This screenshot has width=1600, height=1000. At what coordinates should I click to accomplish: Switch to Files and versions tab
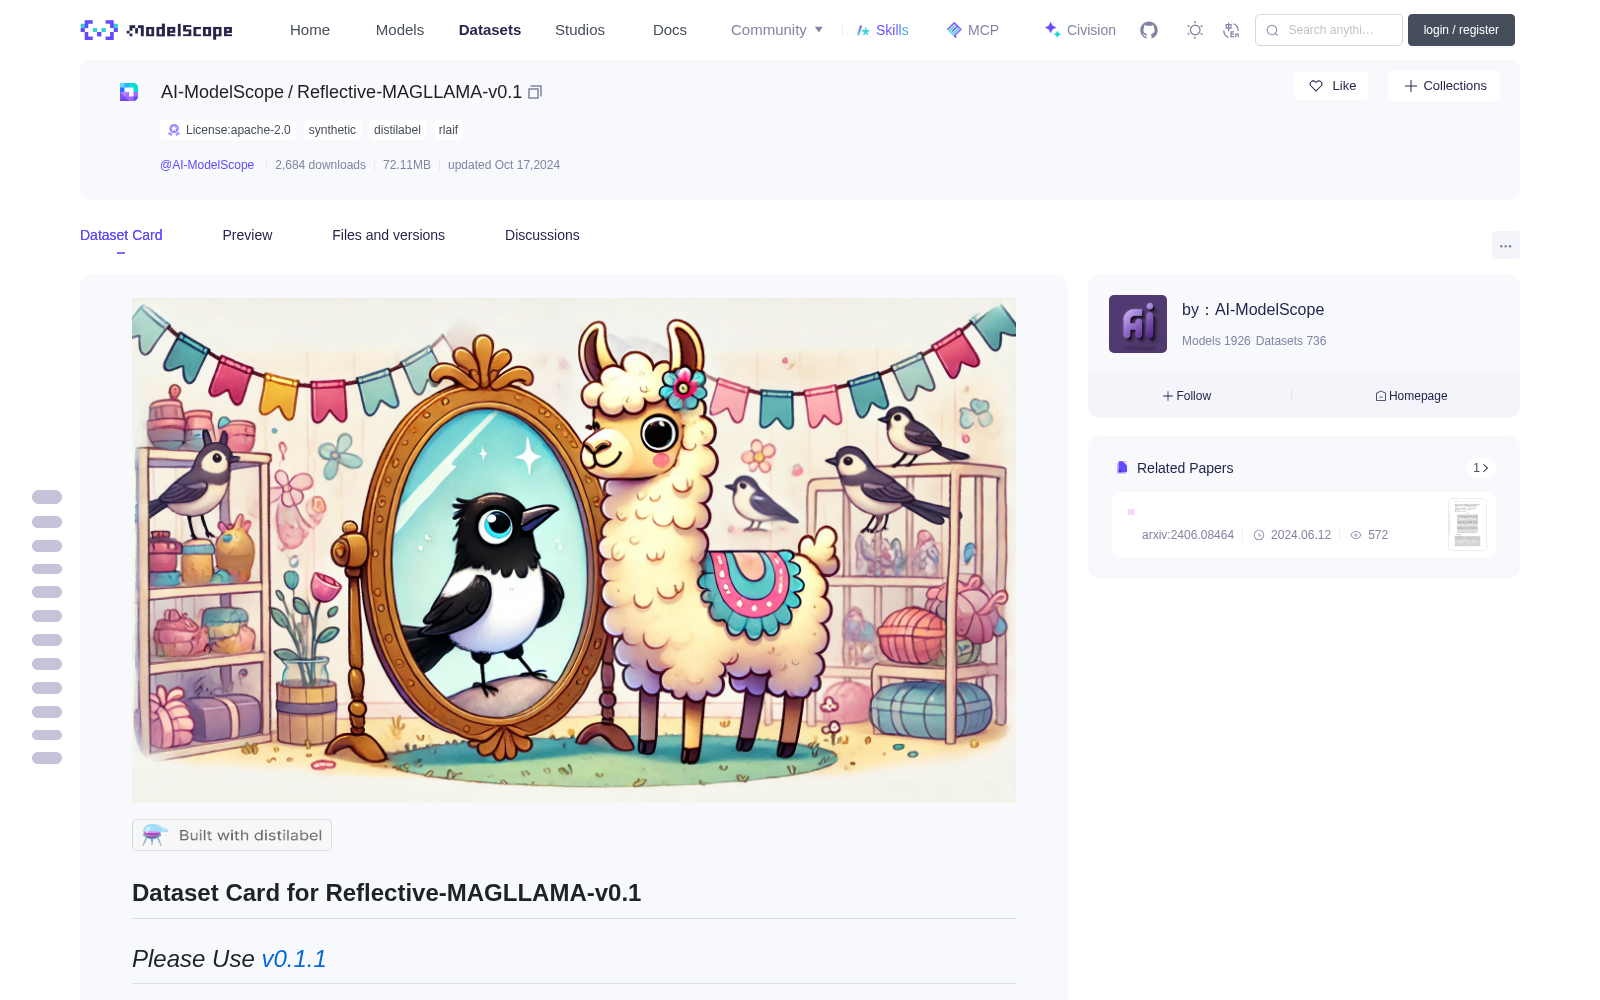pos(388,235)
